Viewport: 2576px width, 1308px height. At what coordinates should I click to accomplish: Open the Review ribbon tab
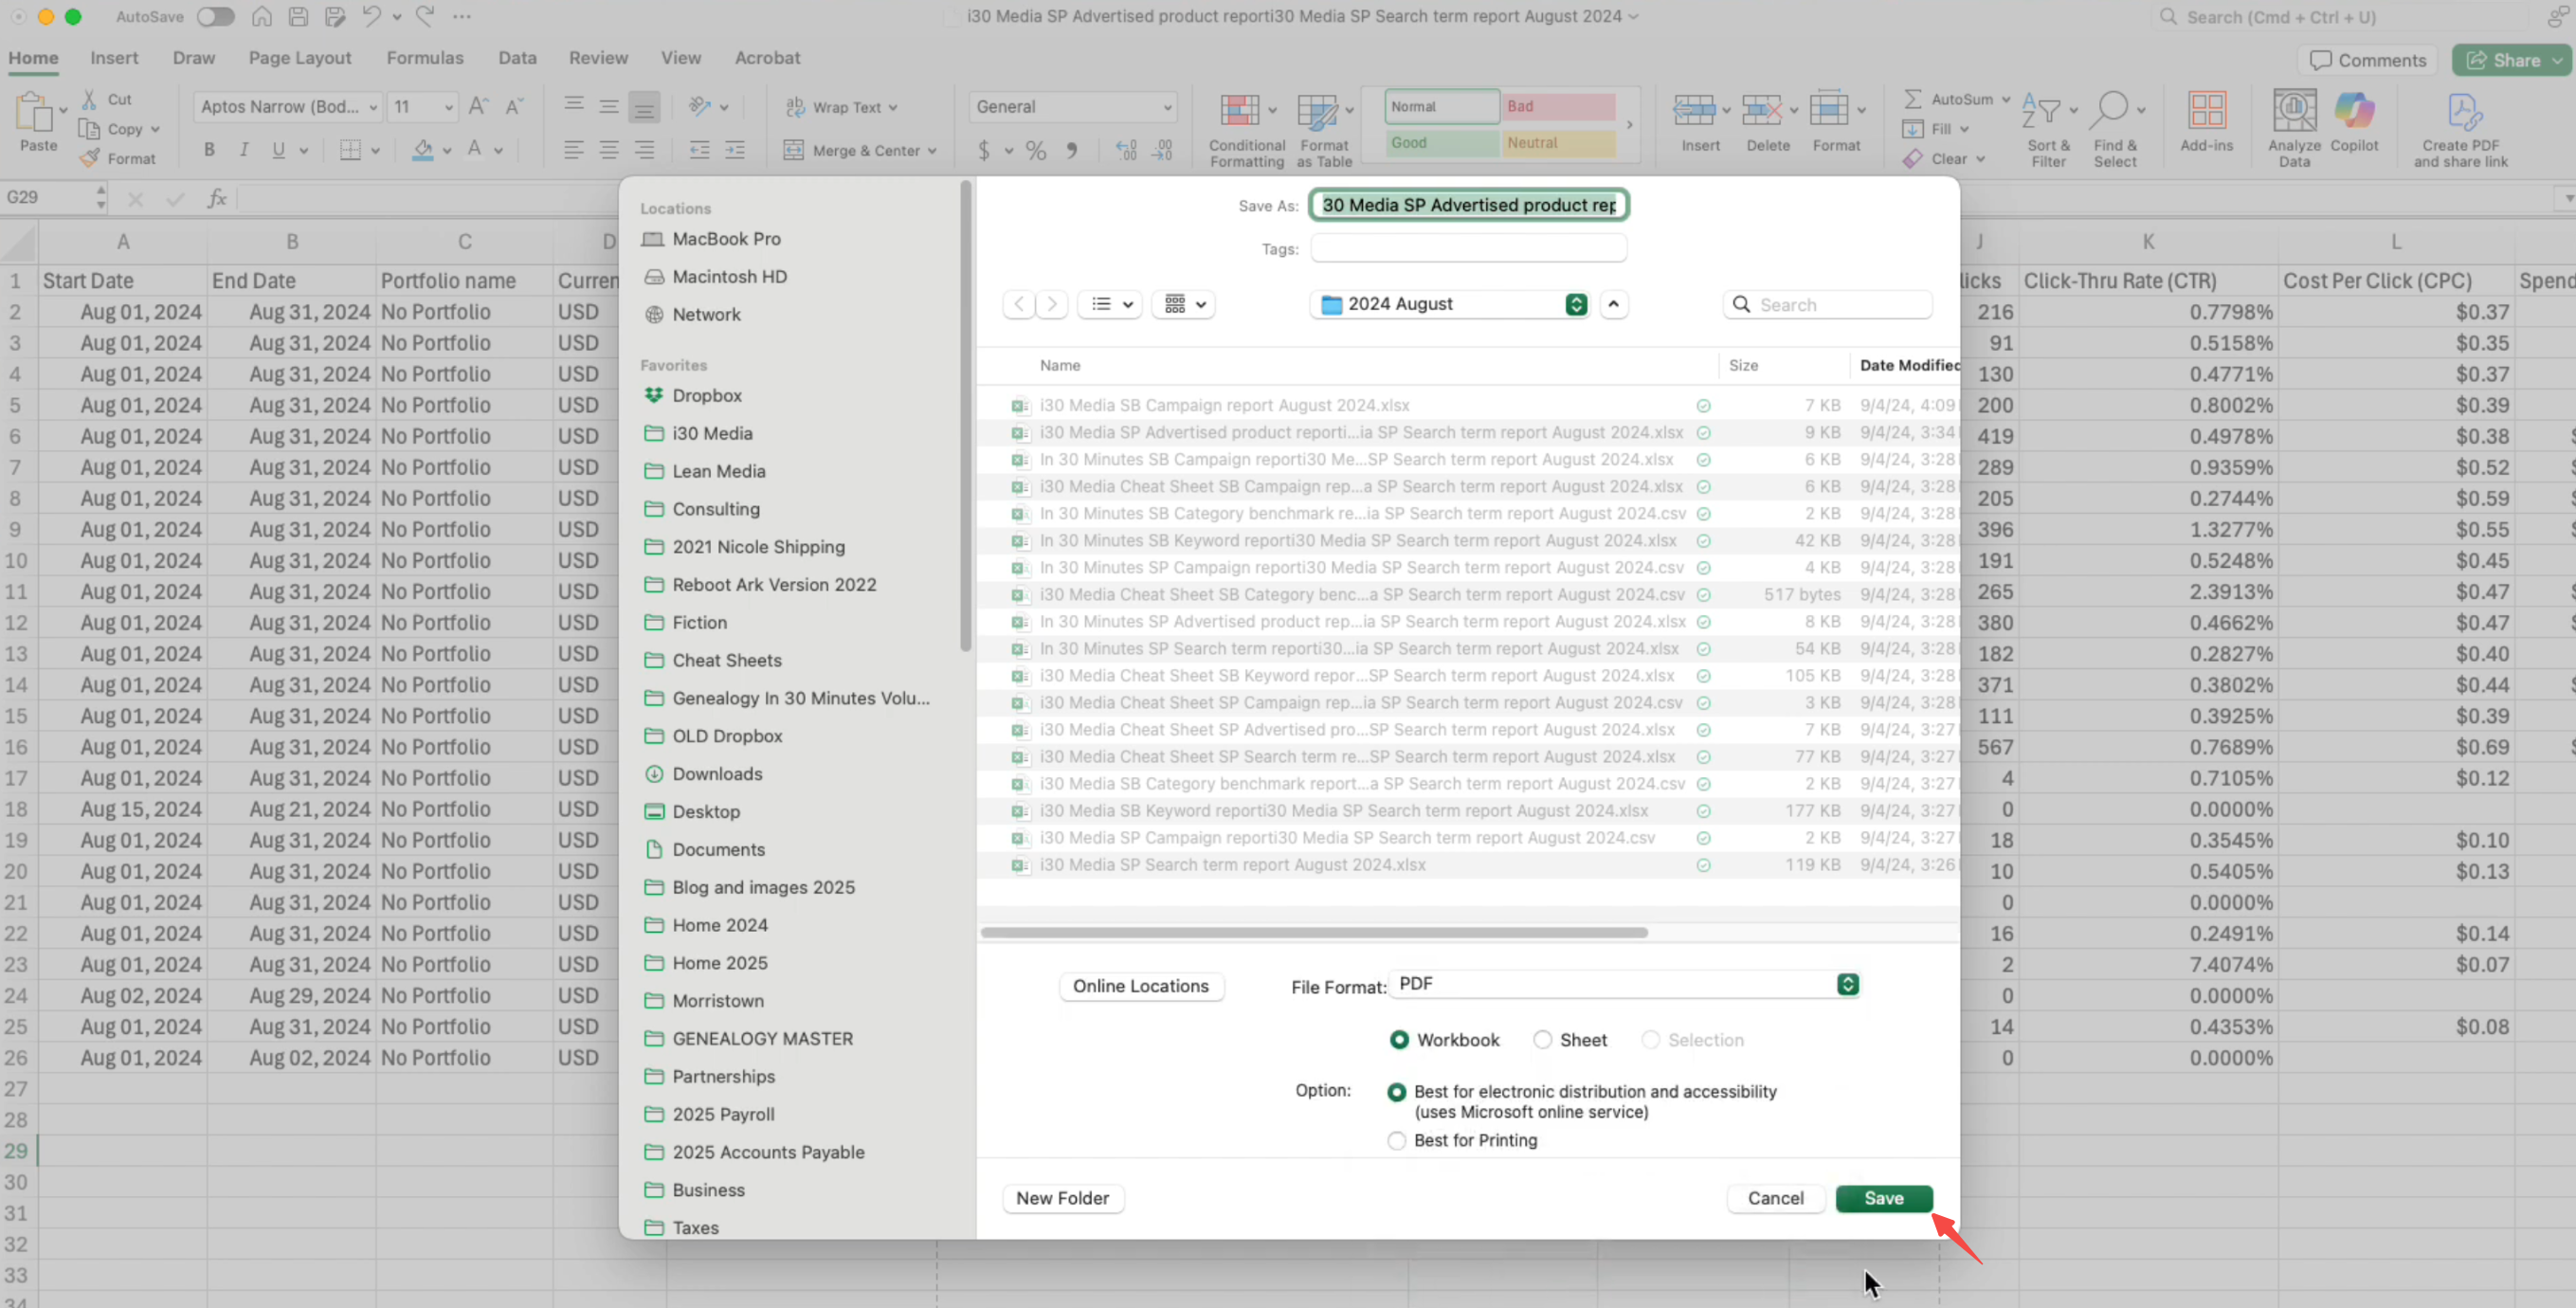(x=598, y=58)
